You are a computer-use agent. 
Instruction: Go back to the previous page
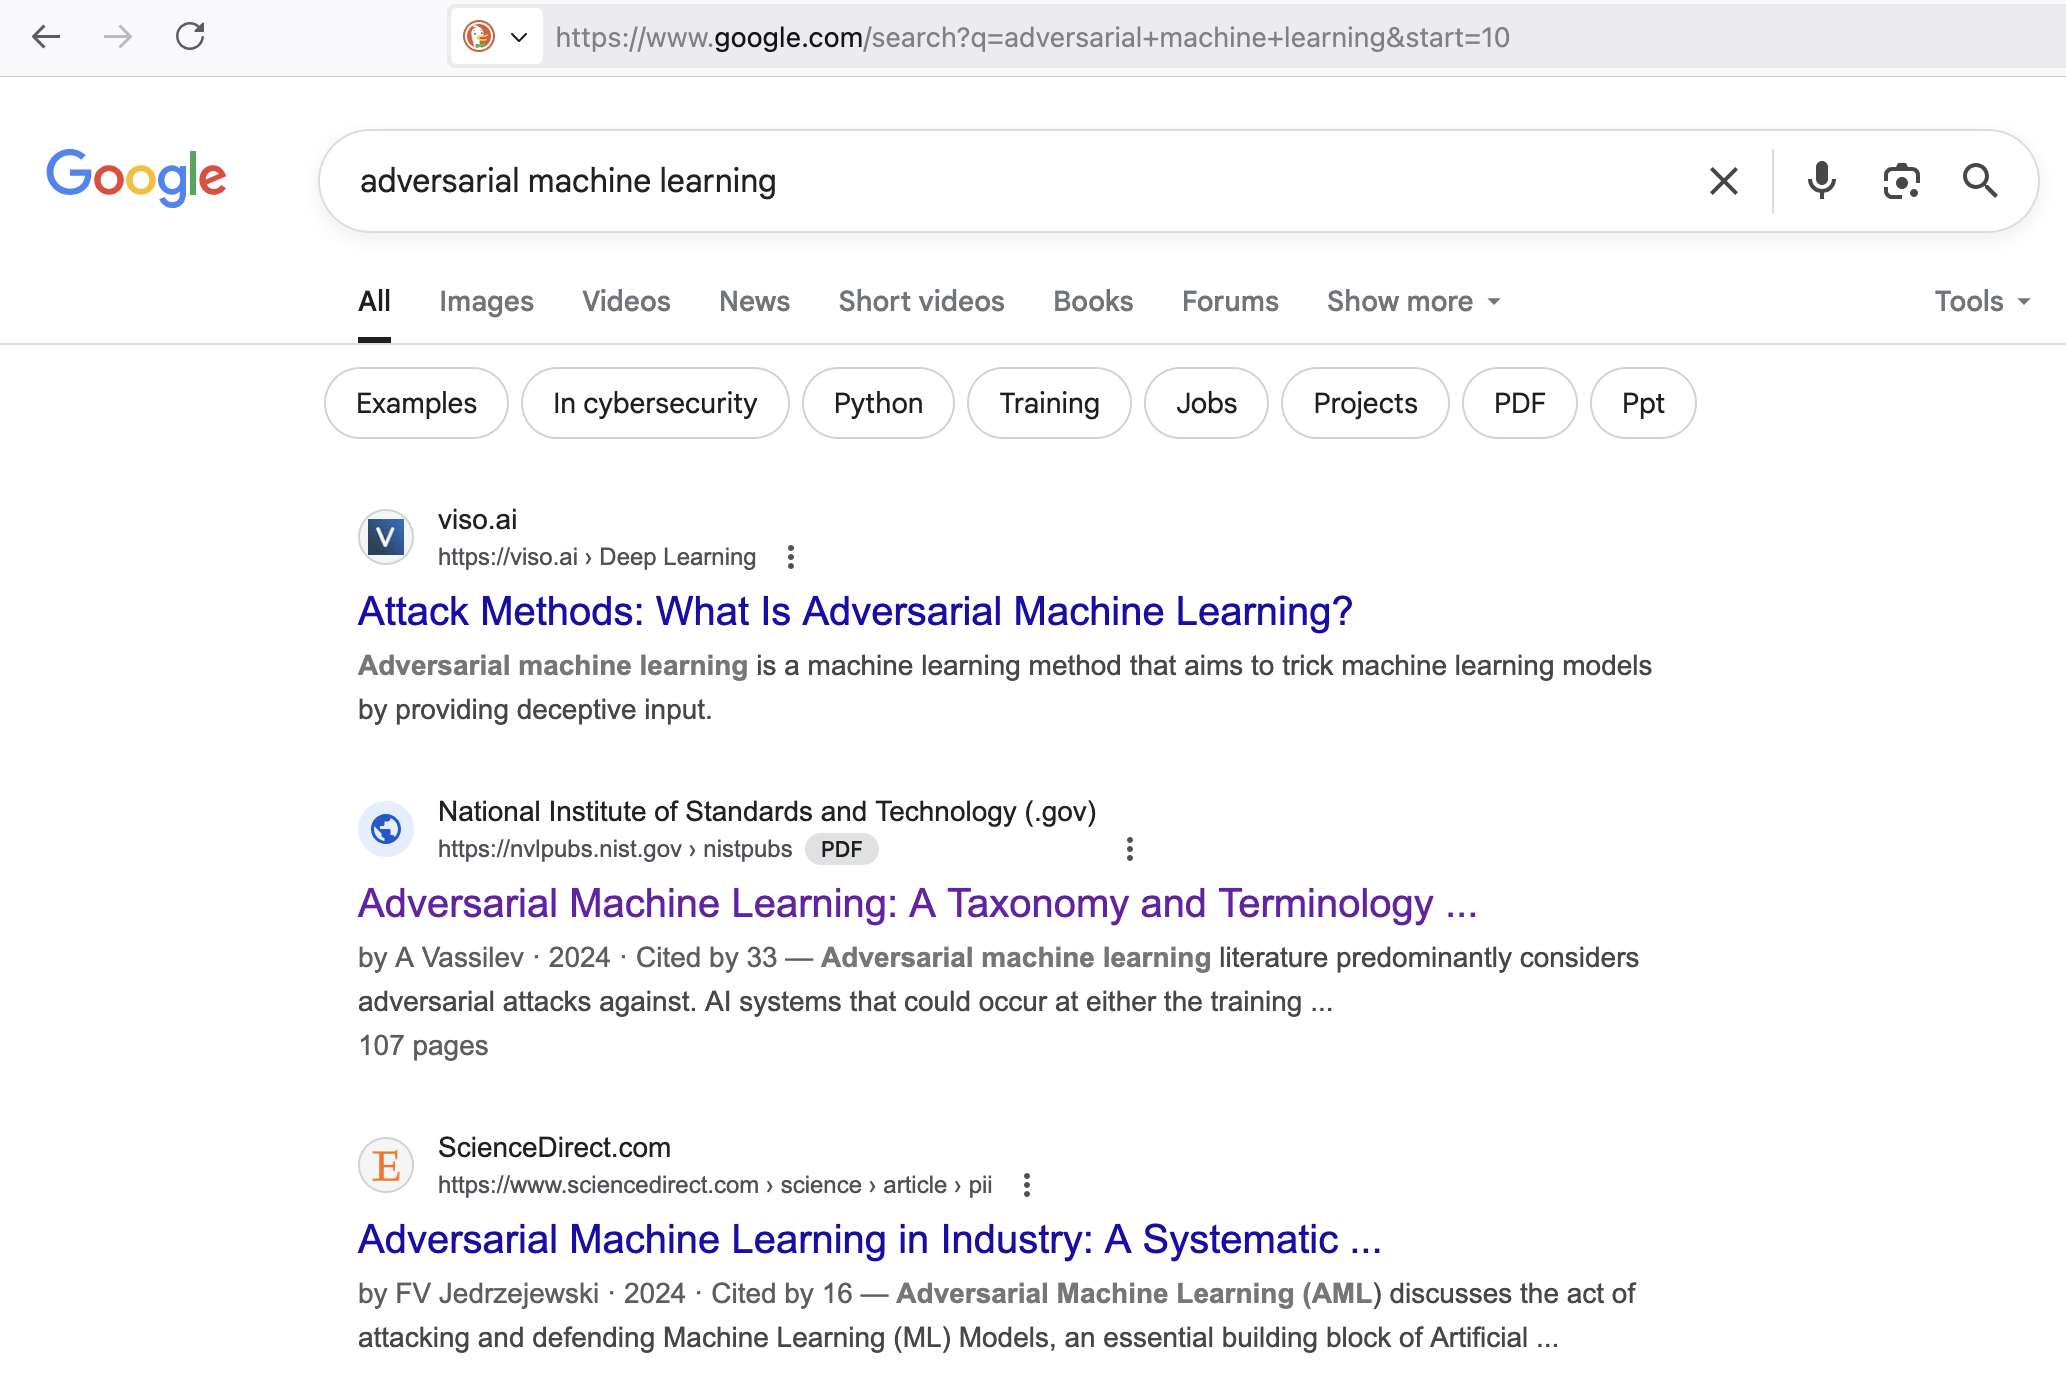[46, 37]
